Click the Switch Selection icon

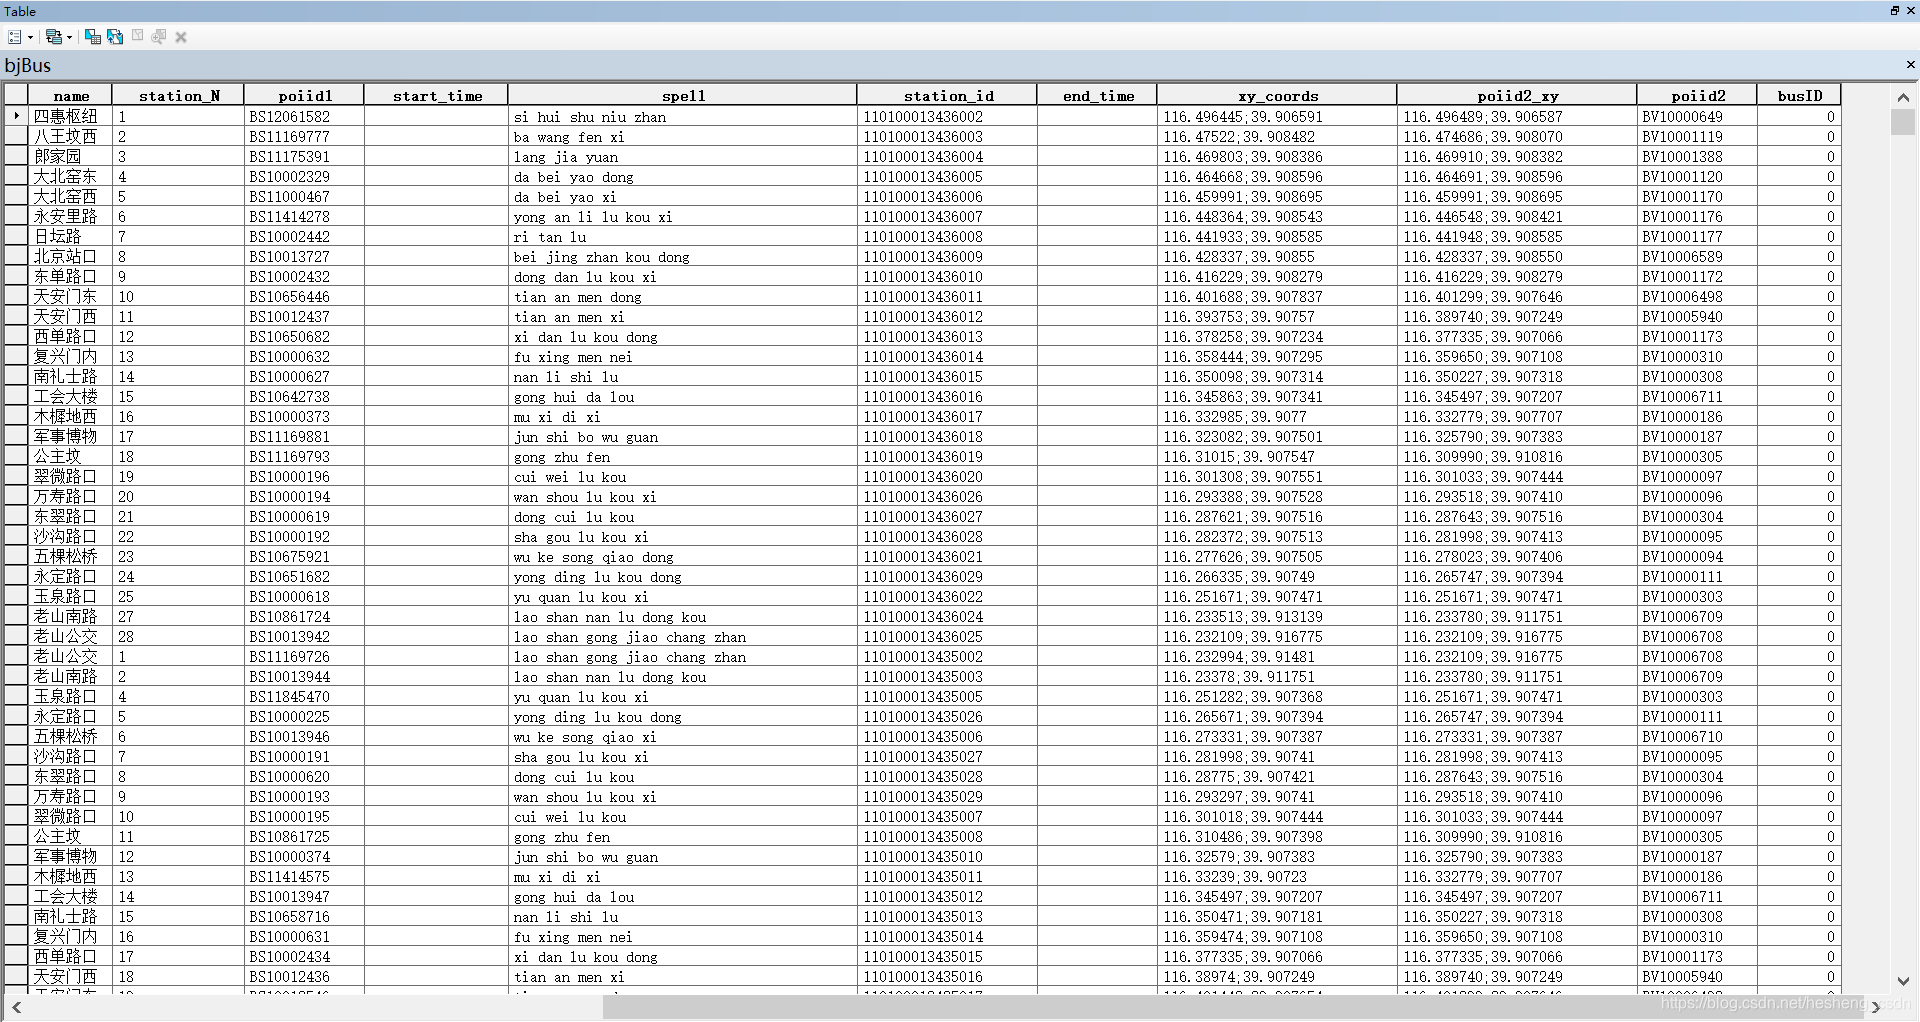coord(115,37)
